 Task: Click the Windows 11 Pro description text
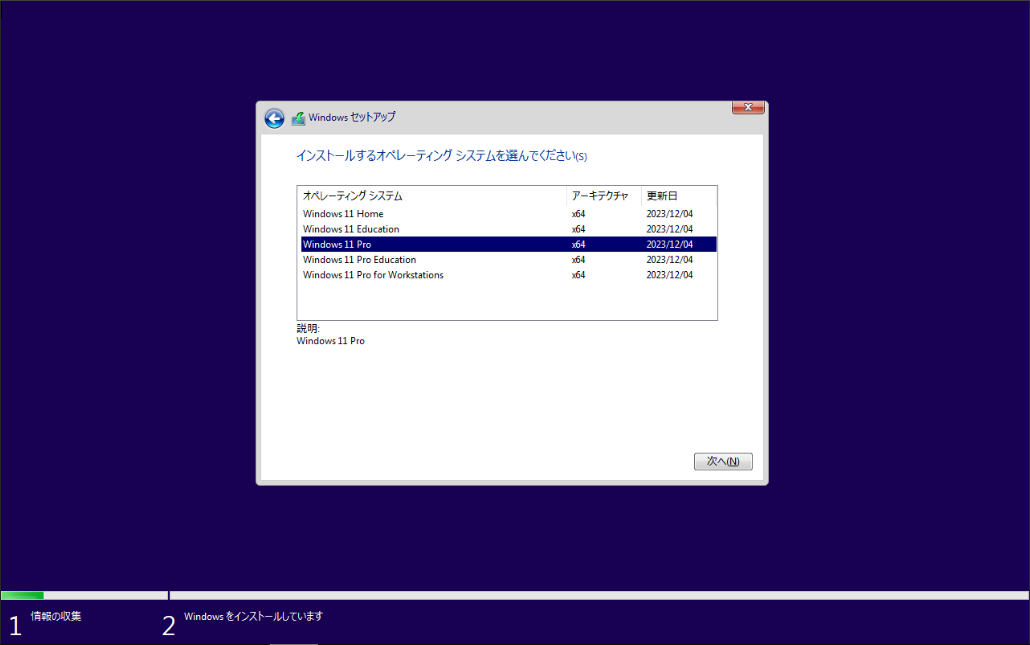(x=330, y=340)
